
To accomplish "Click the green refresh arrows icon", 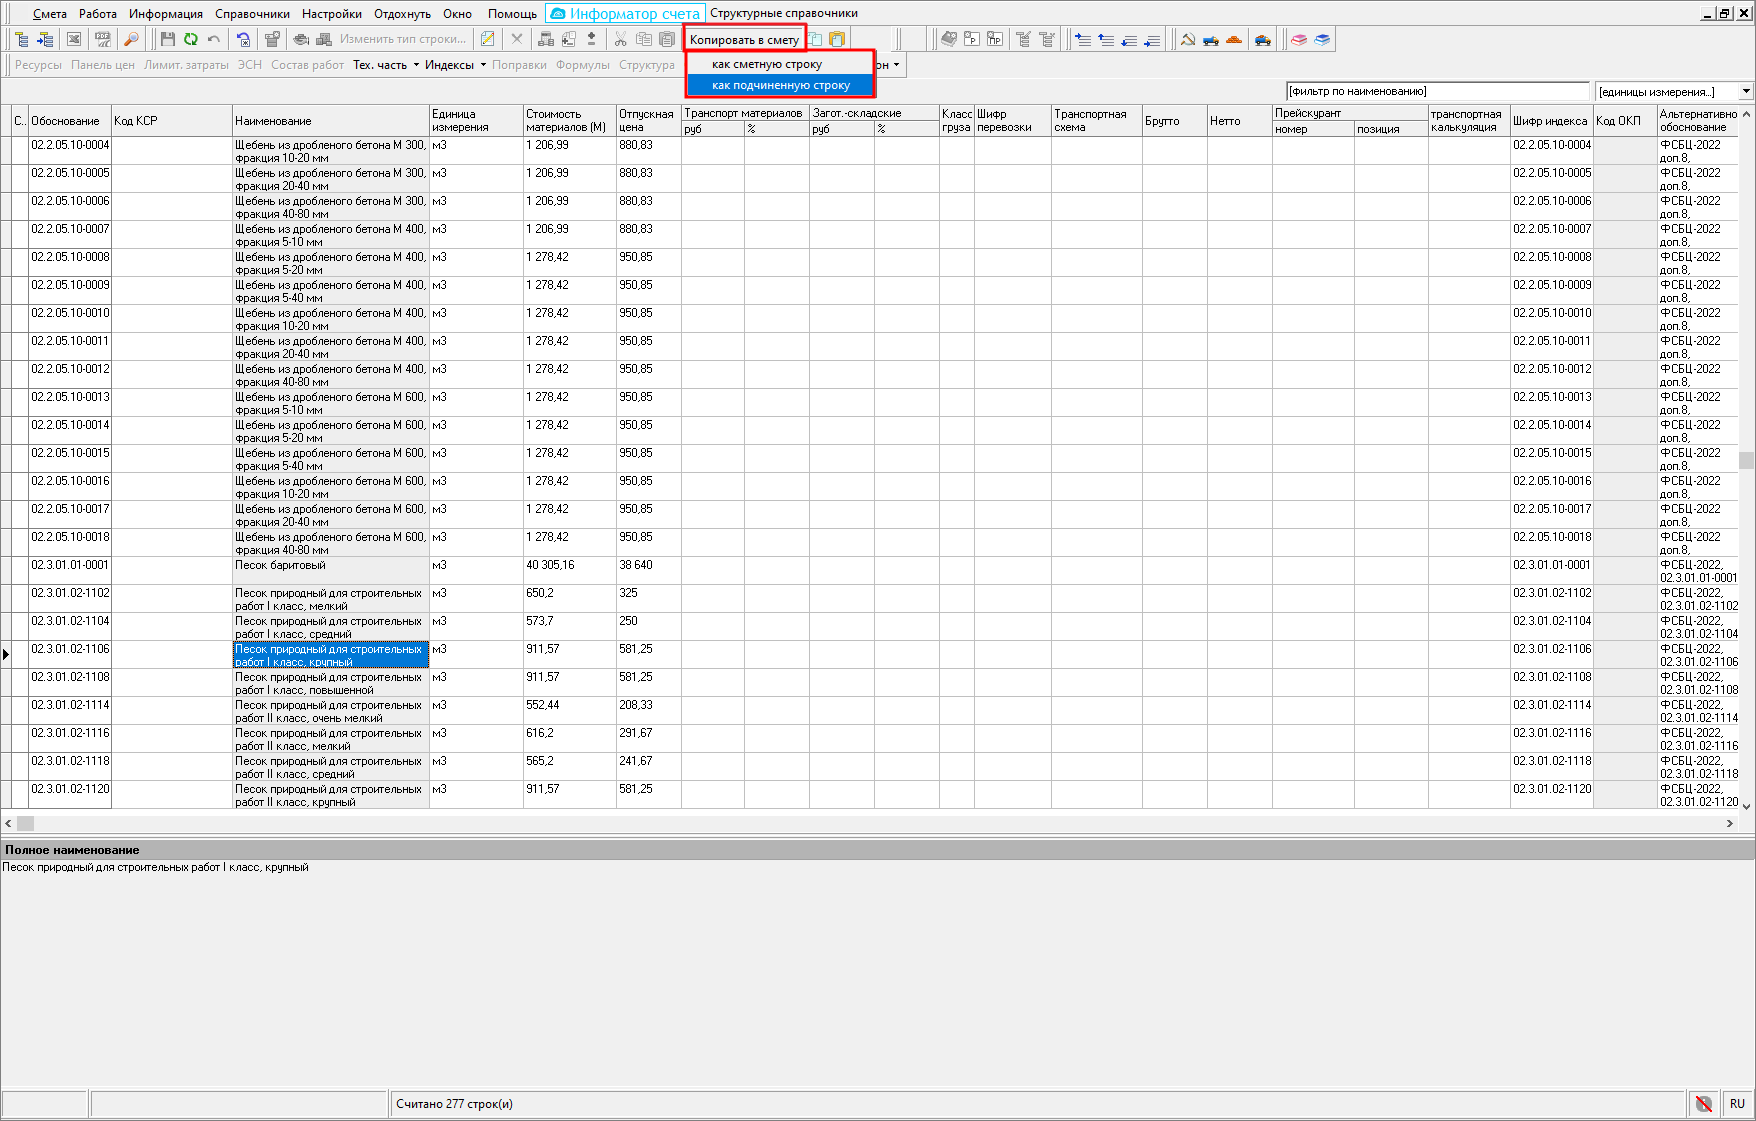I will [x=190, y=39].
